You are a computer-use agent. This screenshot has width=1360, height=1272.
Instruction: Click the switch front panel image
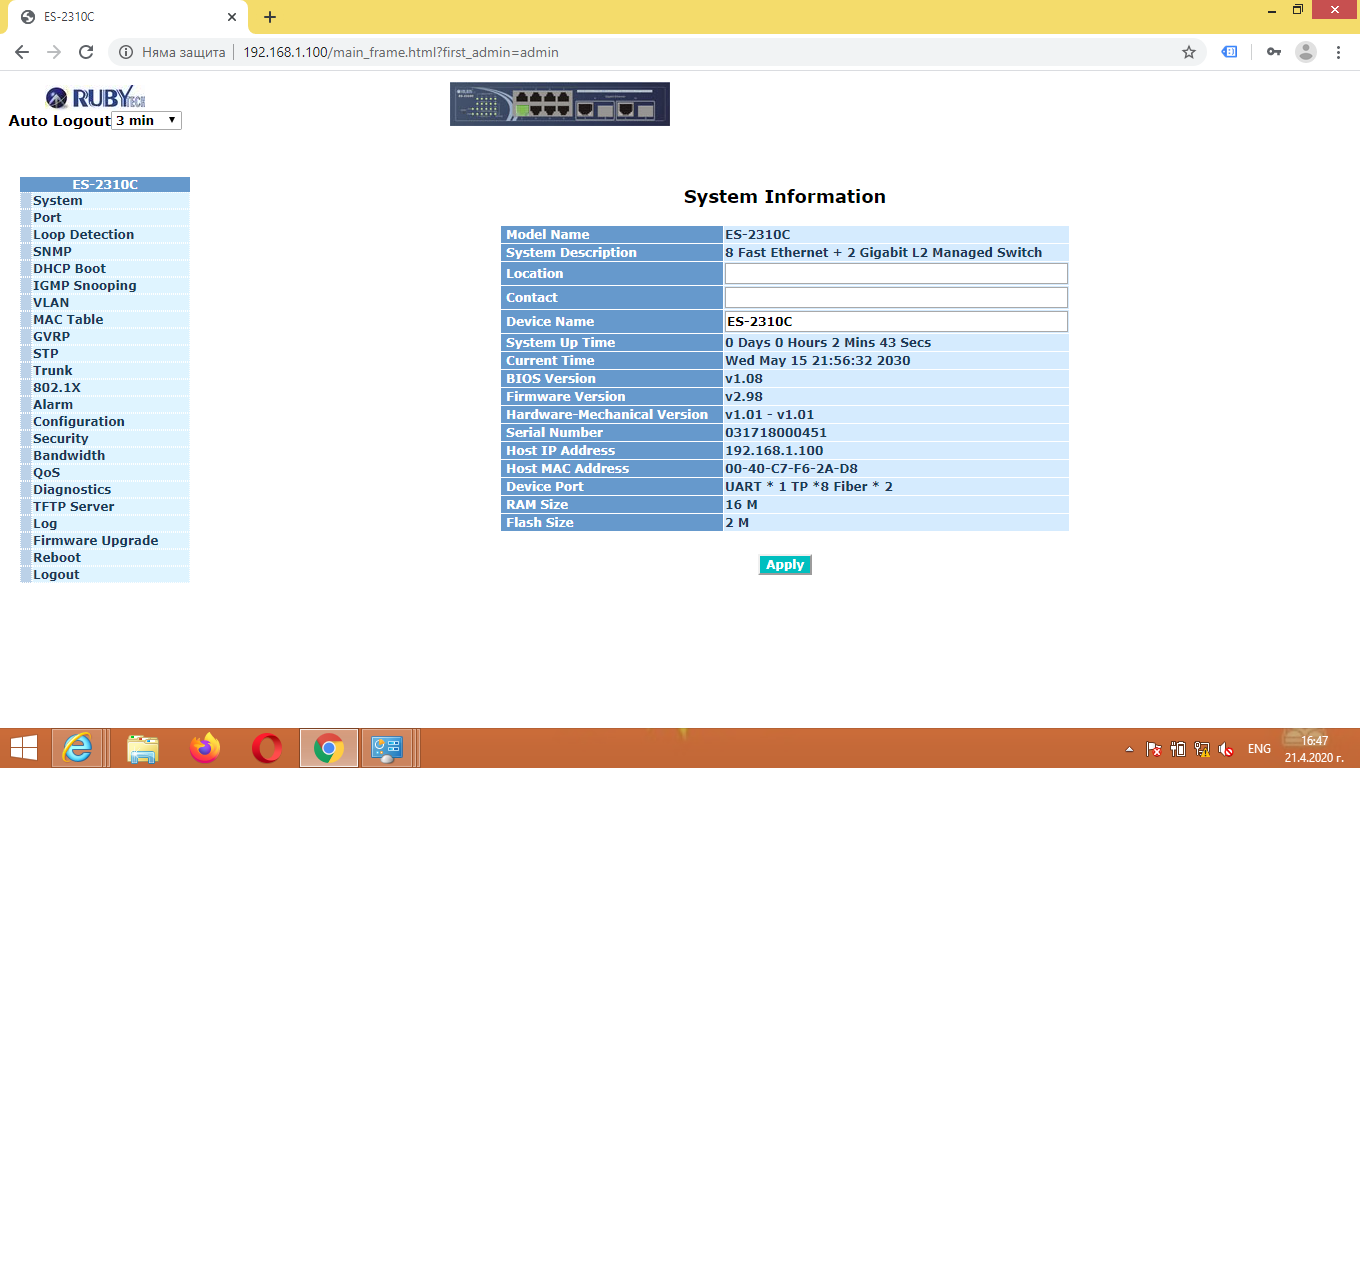tap(559, 104)
